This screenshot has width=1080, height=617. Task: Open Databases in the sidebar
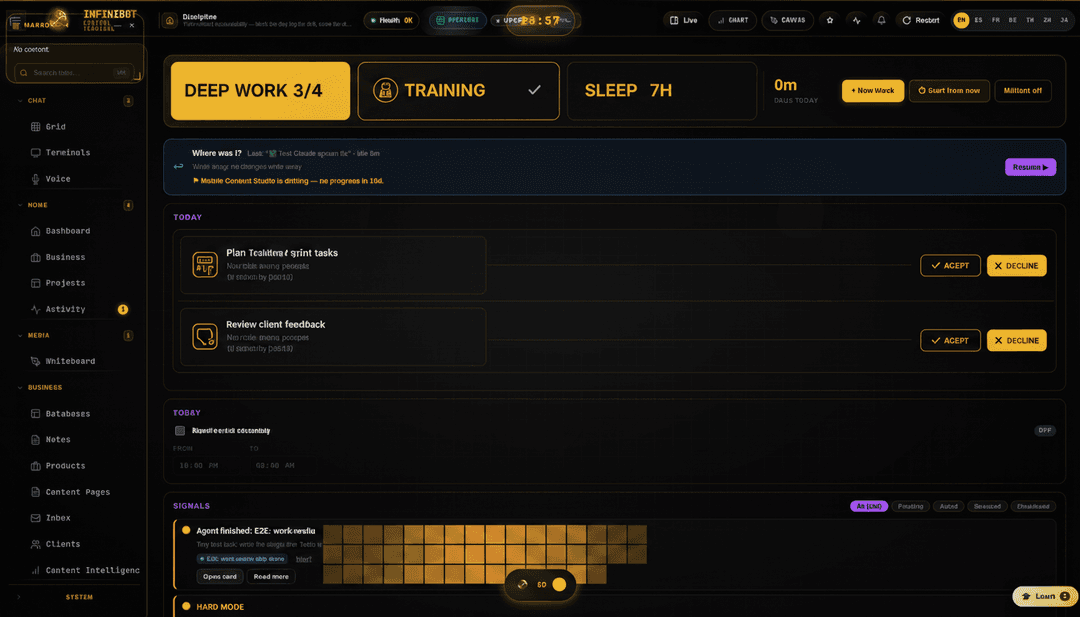61,414
